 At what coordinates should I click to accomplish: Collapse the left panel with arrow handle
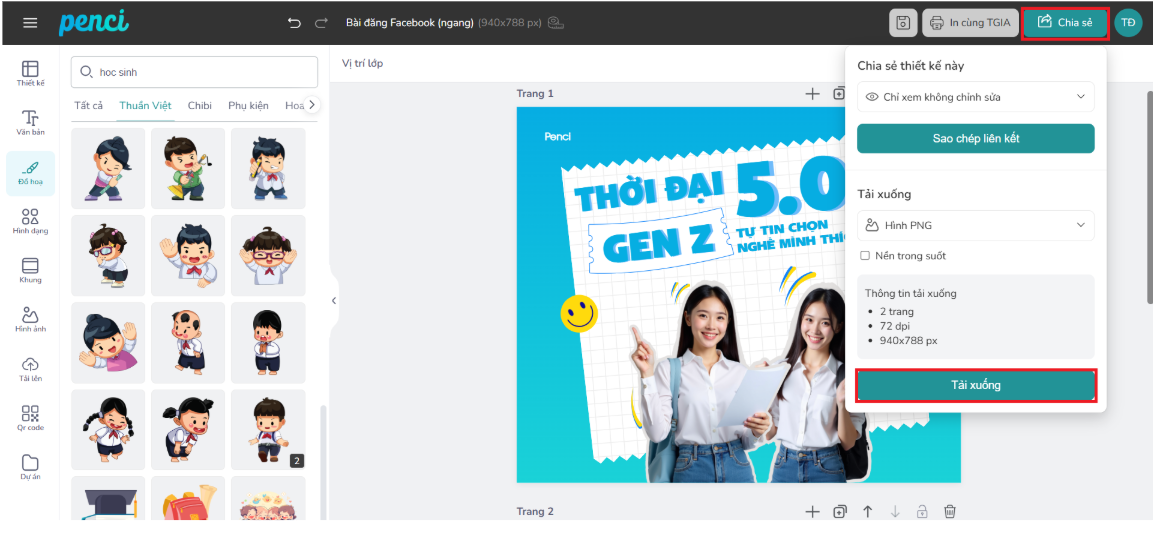coord(334,300)
